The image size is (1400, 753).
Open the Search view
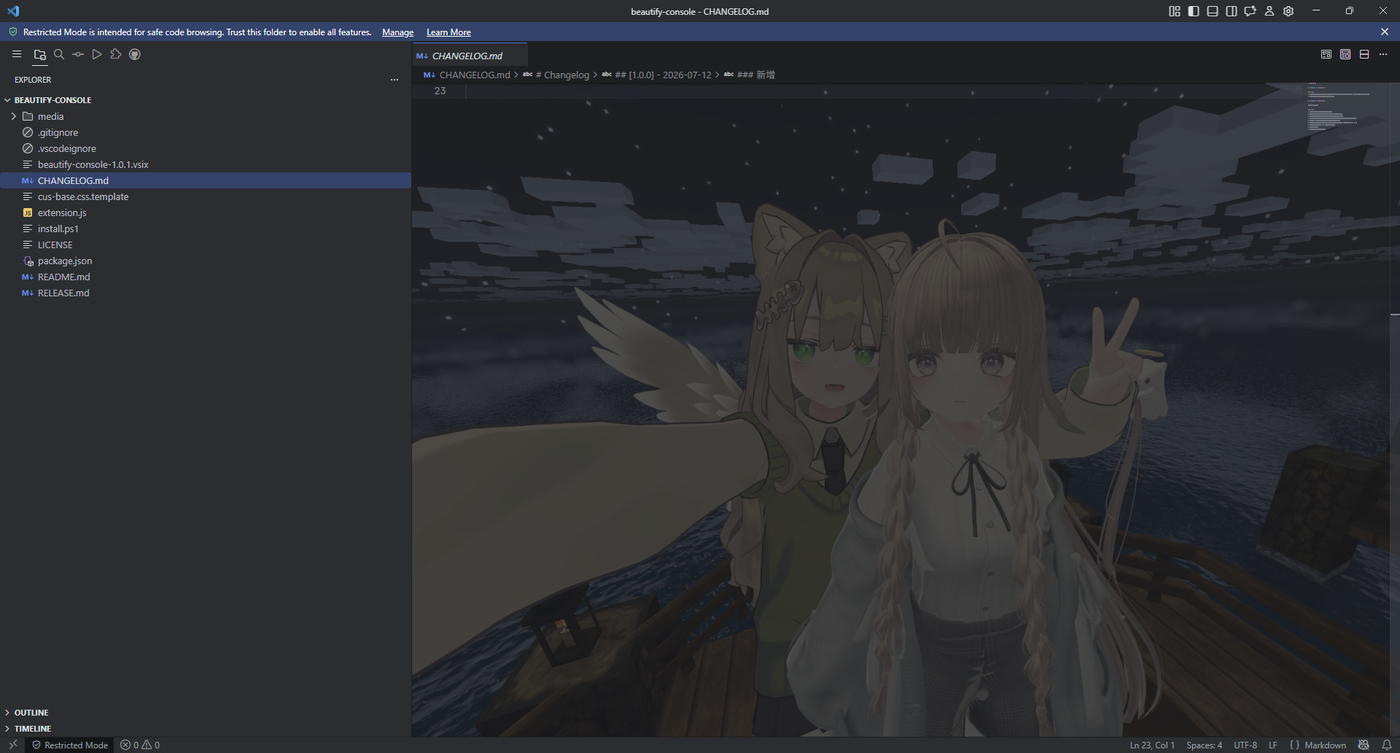coord(59,54)
